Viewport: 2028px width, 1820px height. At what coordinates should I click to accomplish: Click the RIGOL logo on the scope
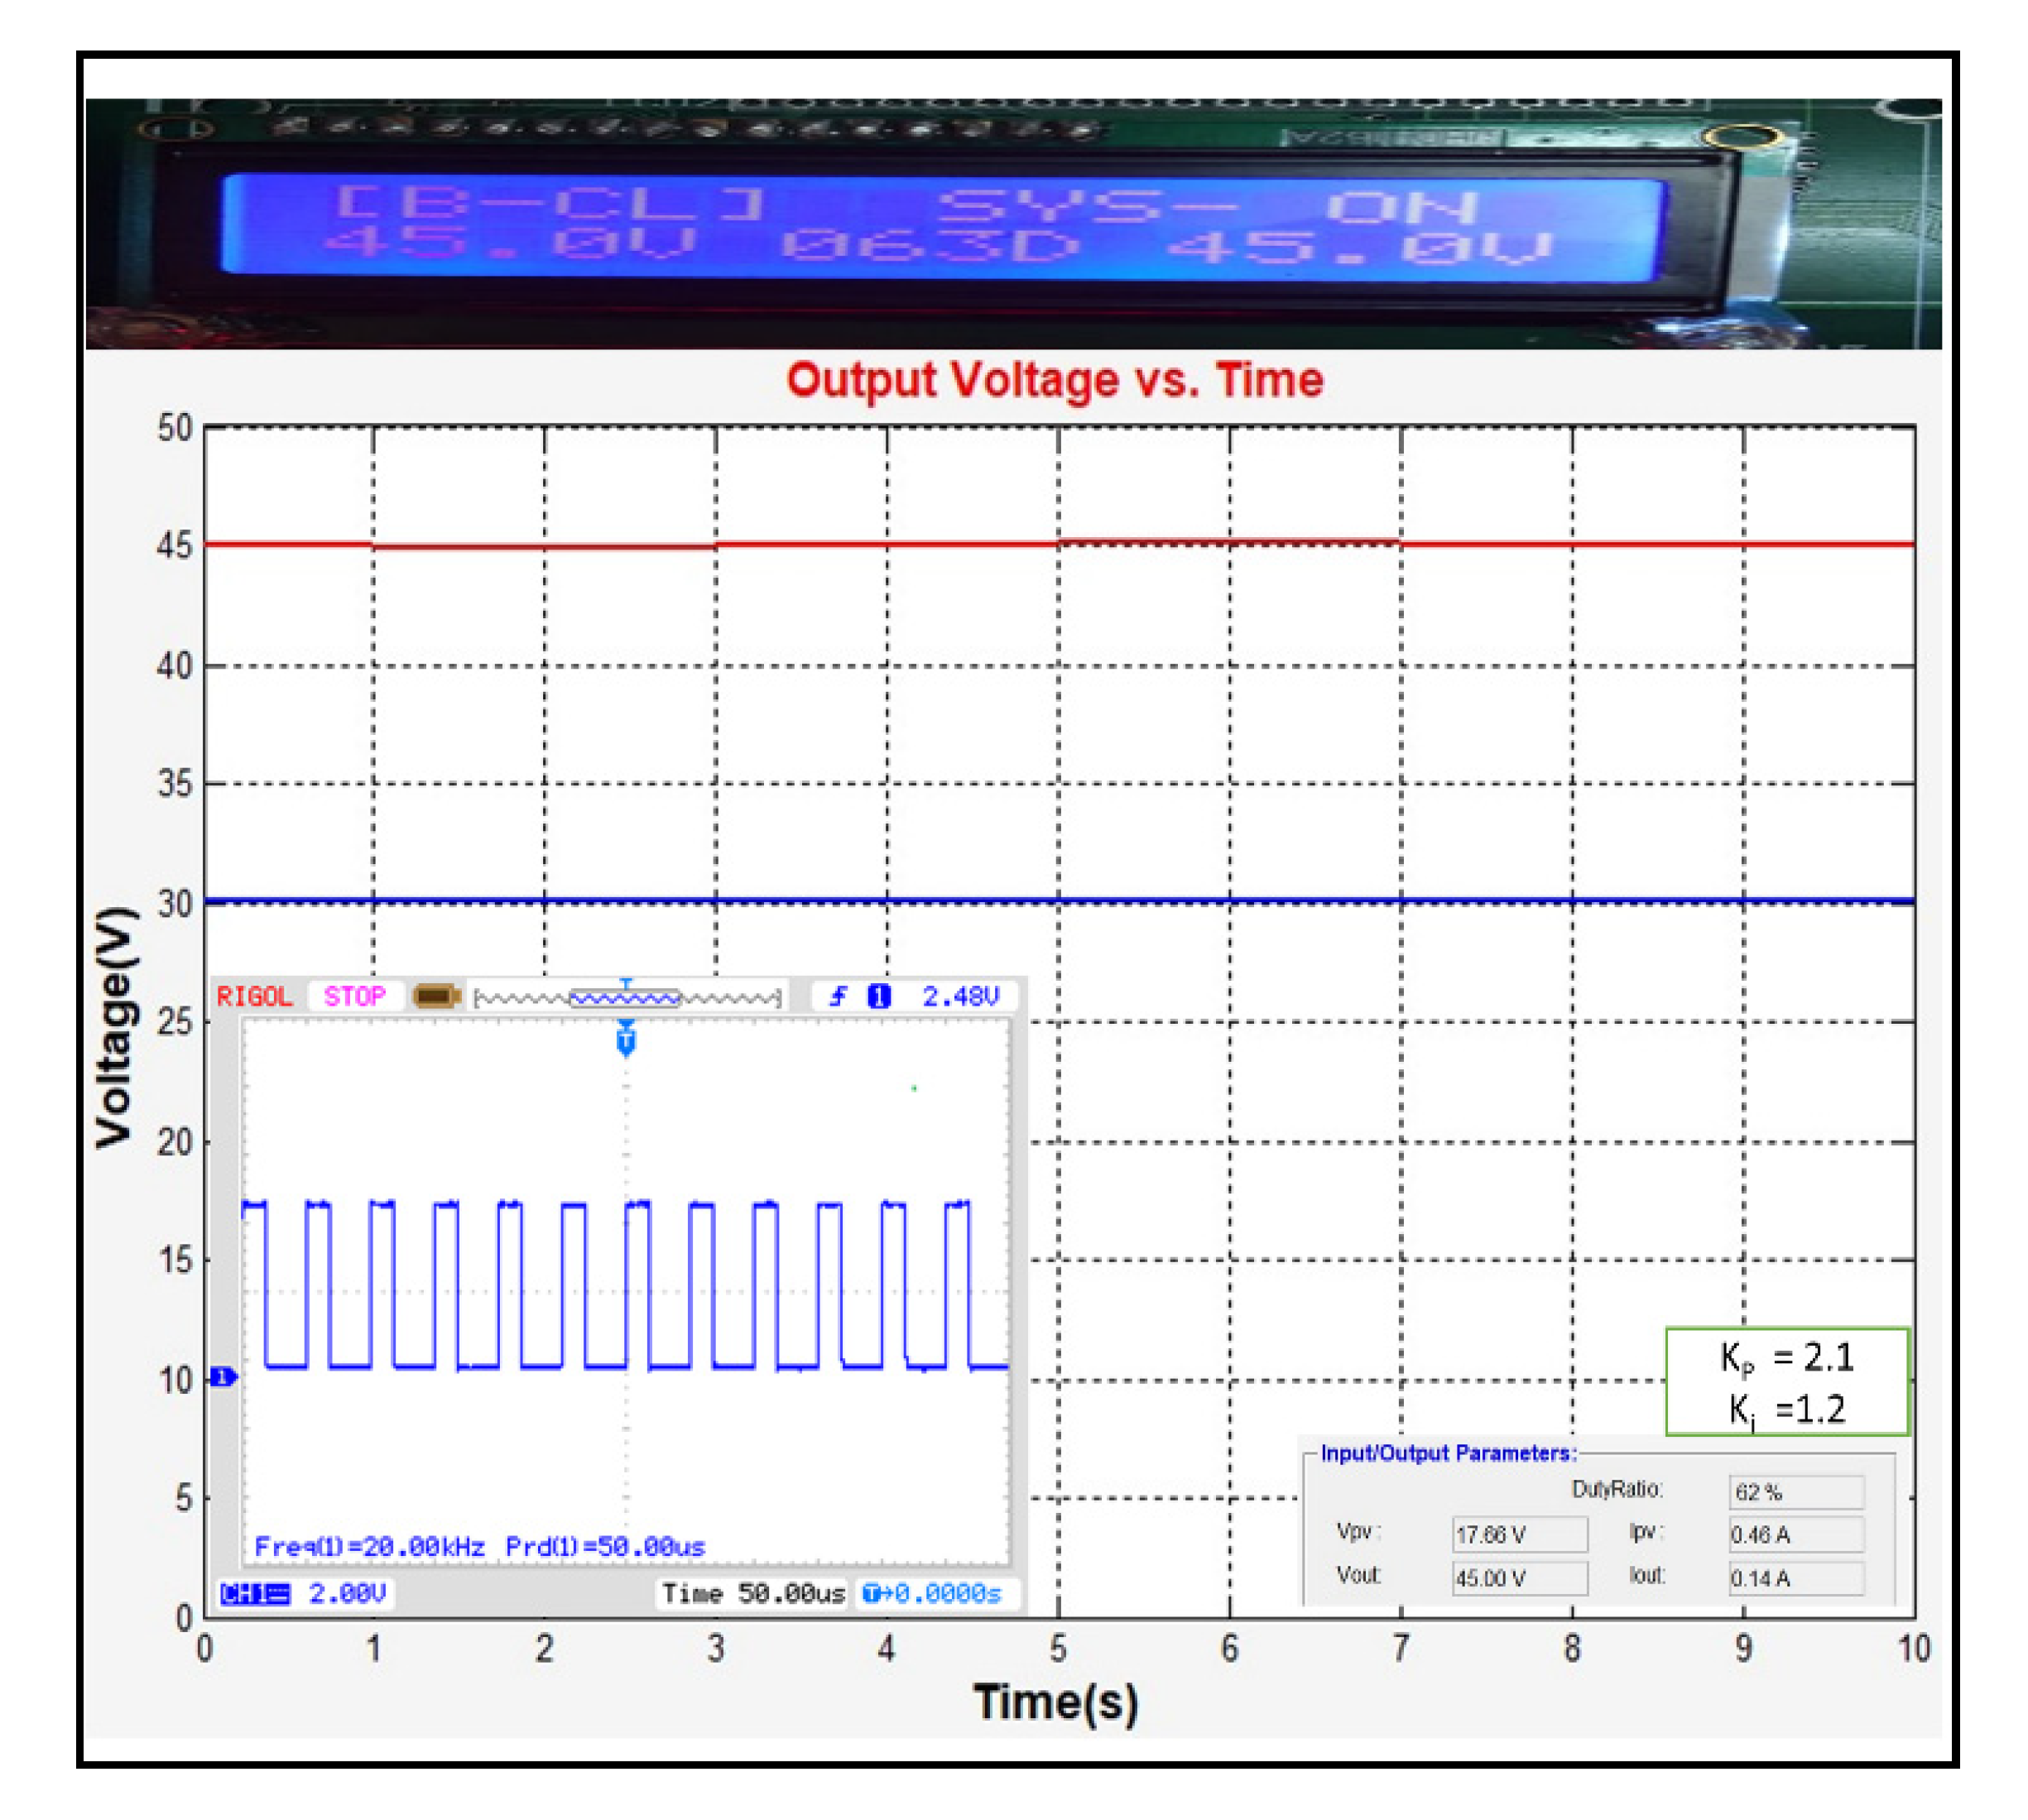254,997
